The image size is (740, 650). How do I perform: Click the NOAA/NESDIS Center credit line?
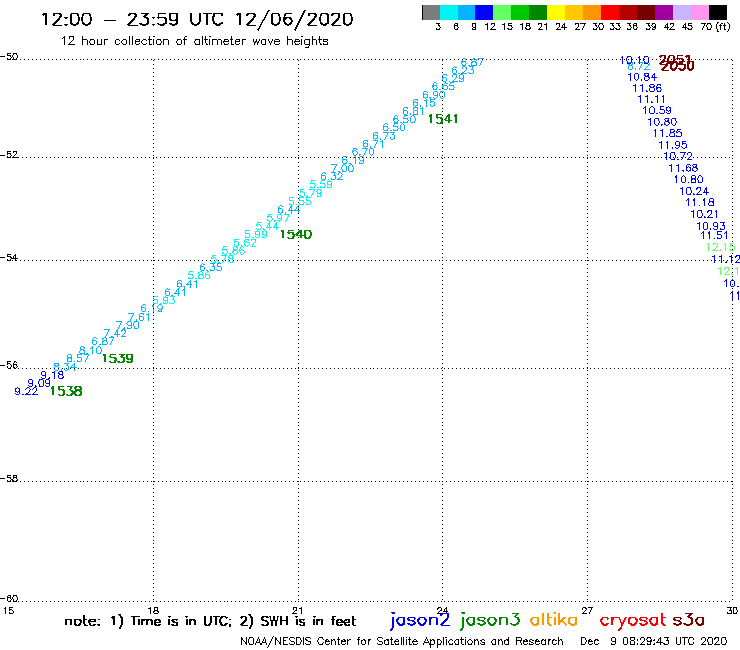[x=402, y=641]
